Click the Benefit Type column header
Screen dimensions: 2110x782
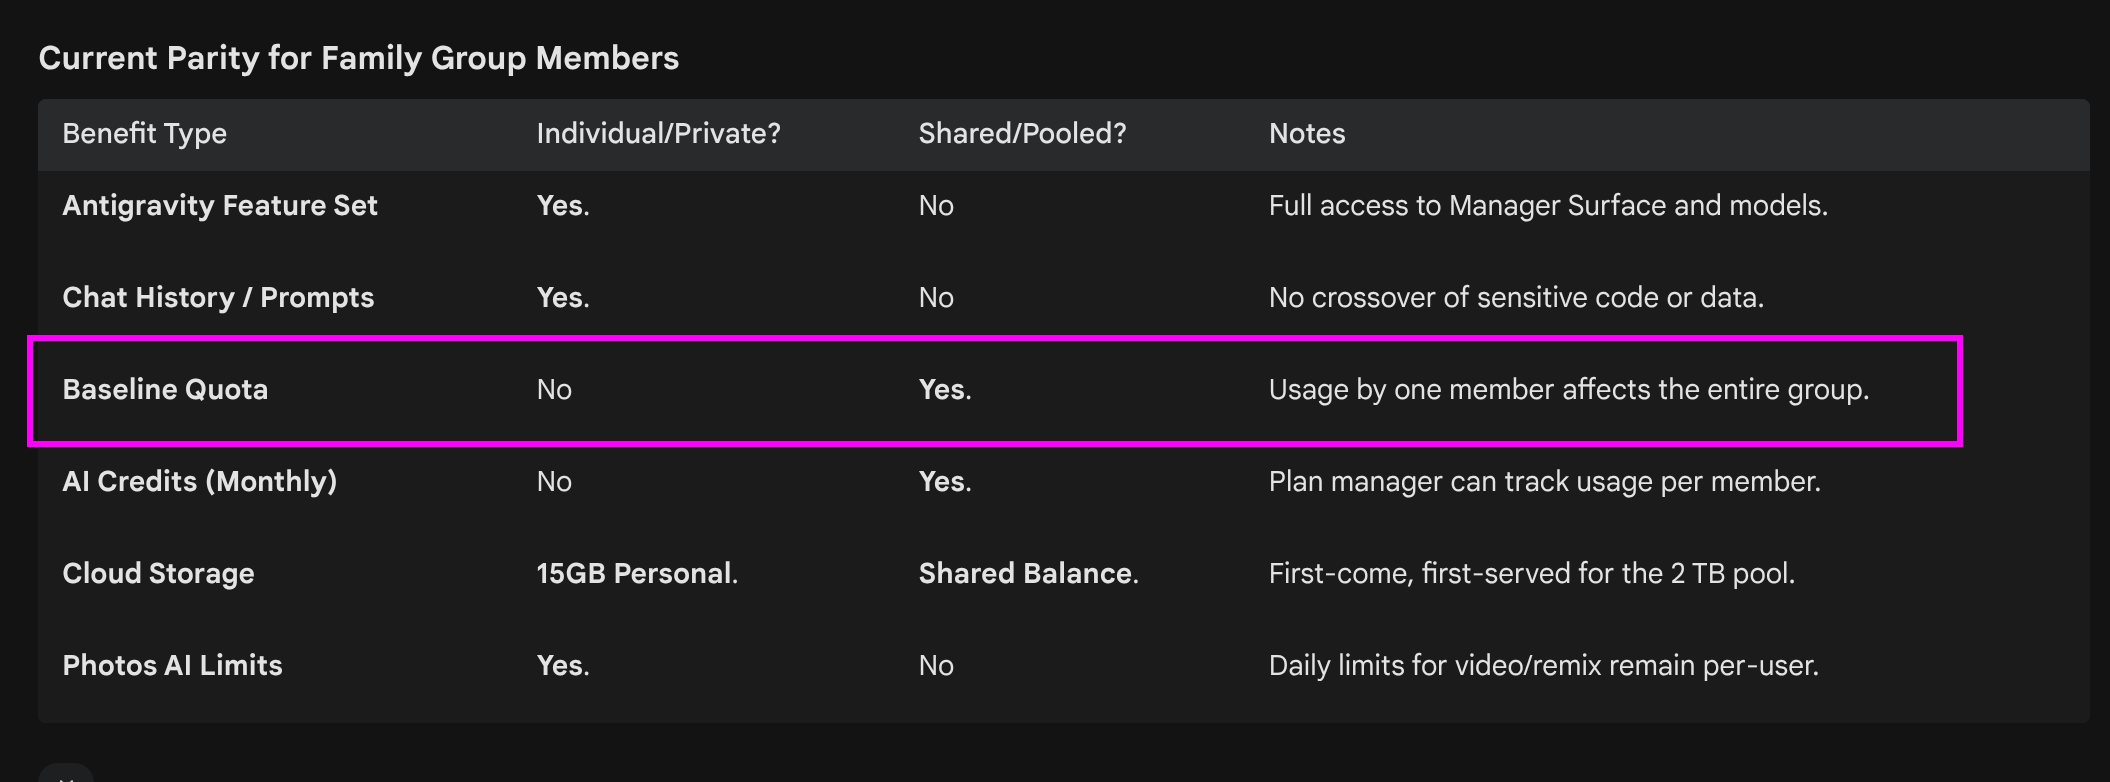point(144,134)
